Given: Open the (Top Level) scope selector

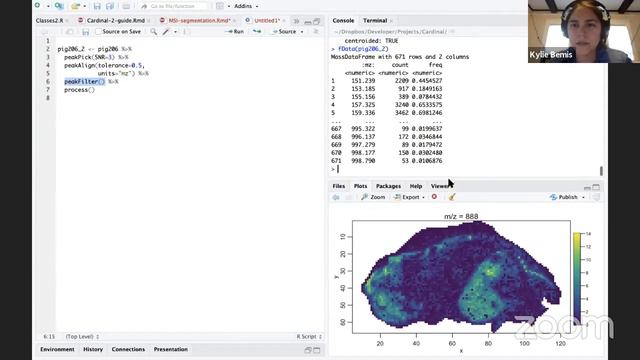Looking at the screenshot, I should [x=82, y=337].
